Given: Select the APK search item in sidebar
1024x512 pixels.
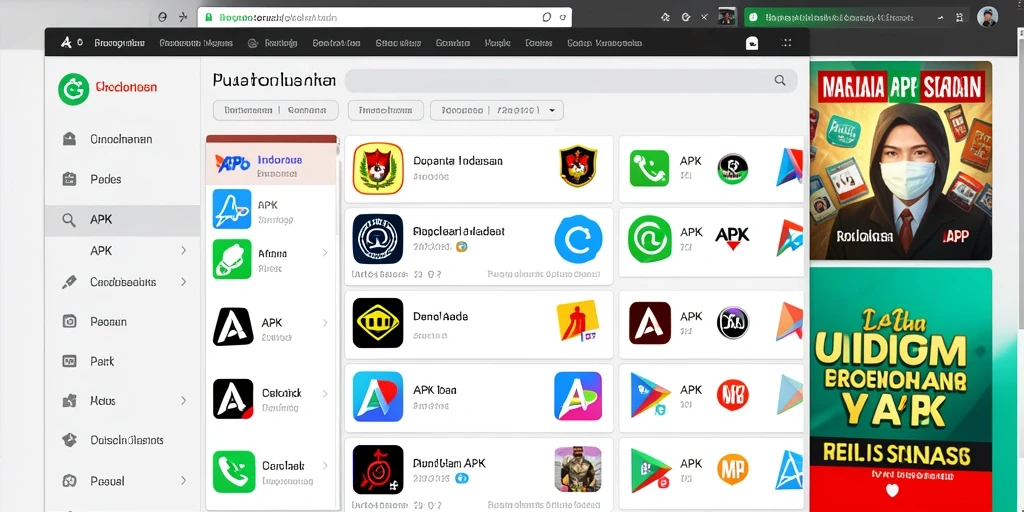Looking at the screenshot, I should pyautogui.click(x=122, y=220).
